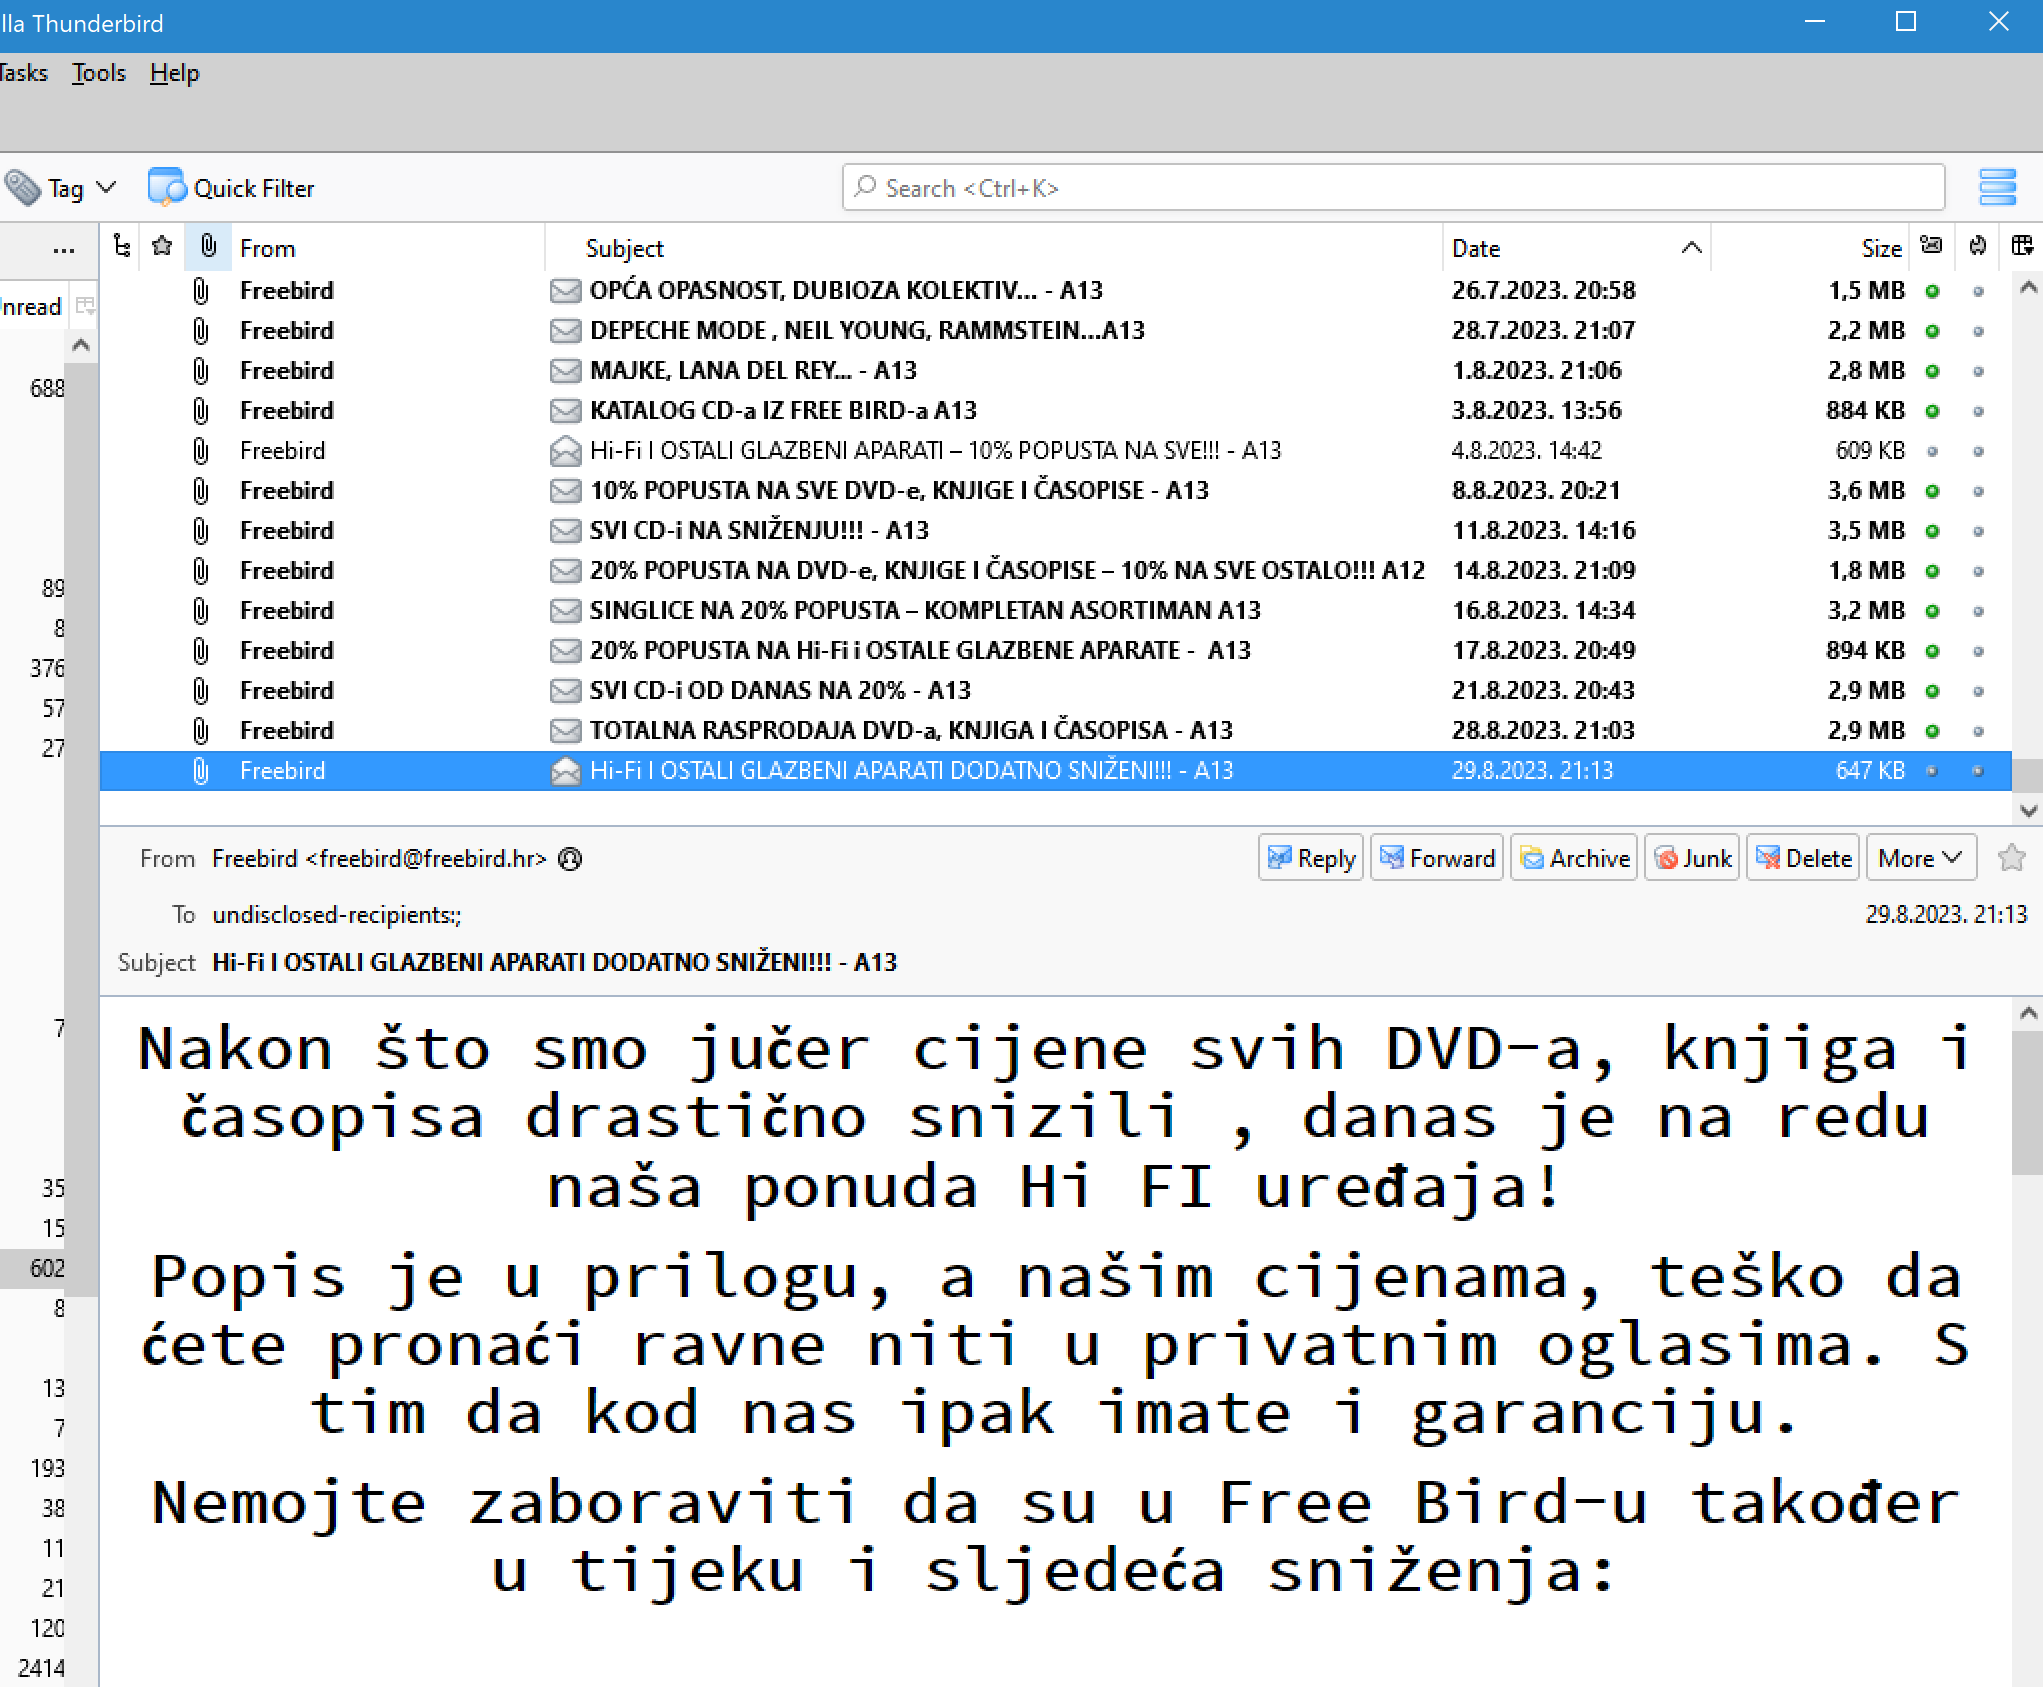2043x1687 pixels.
Task: Sort messages by Date column
Action: pyautogui.click(x=1576, y=248)
